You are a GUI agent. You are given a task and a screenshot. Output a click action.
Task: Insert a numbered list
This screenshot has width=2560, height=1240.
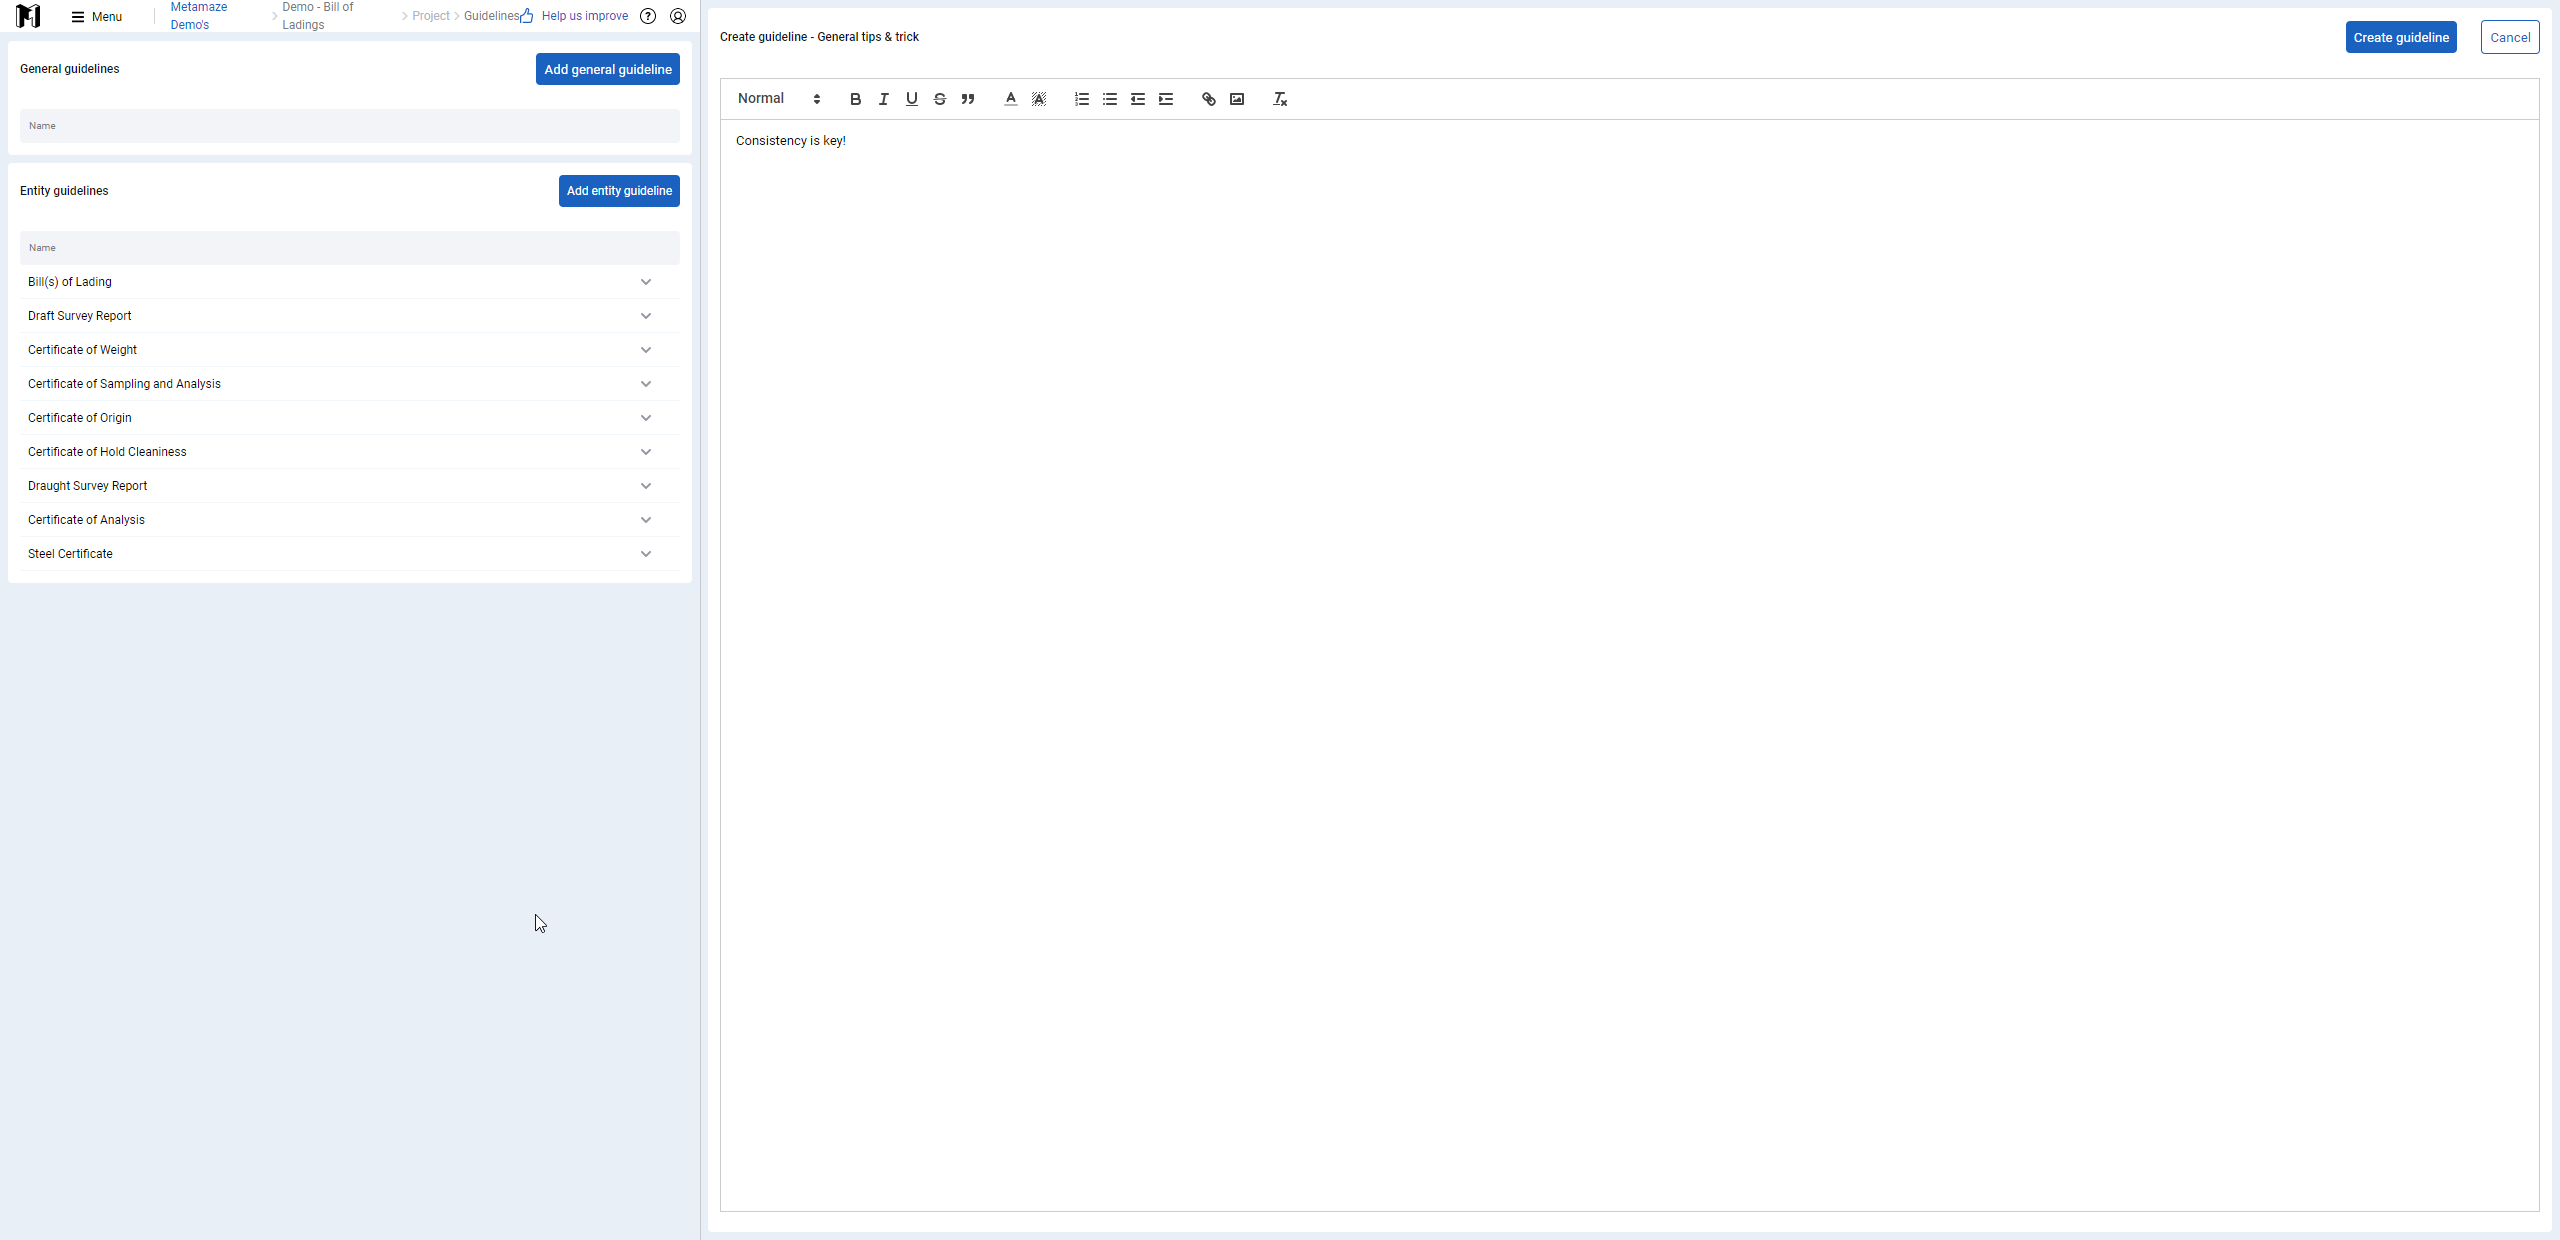(x=1082, y=99)
